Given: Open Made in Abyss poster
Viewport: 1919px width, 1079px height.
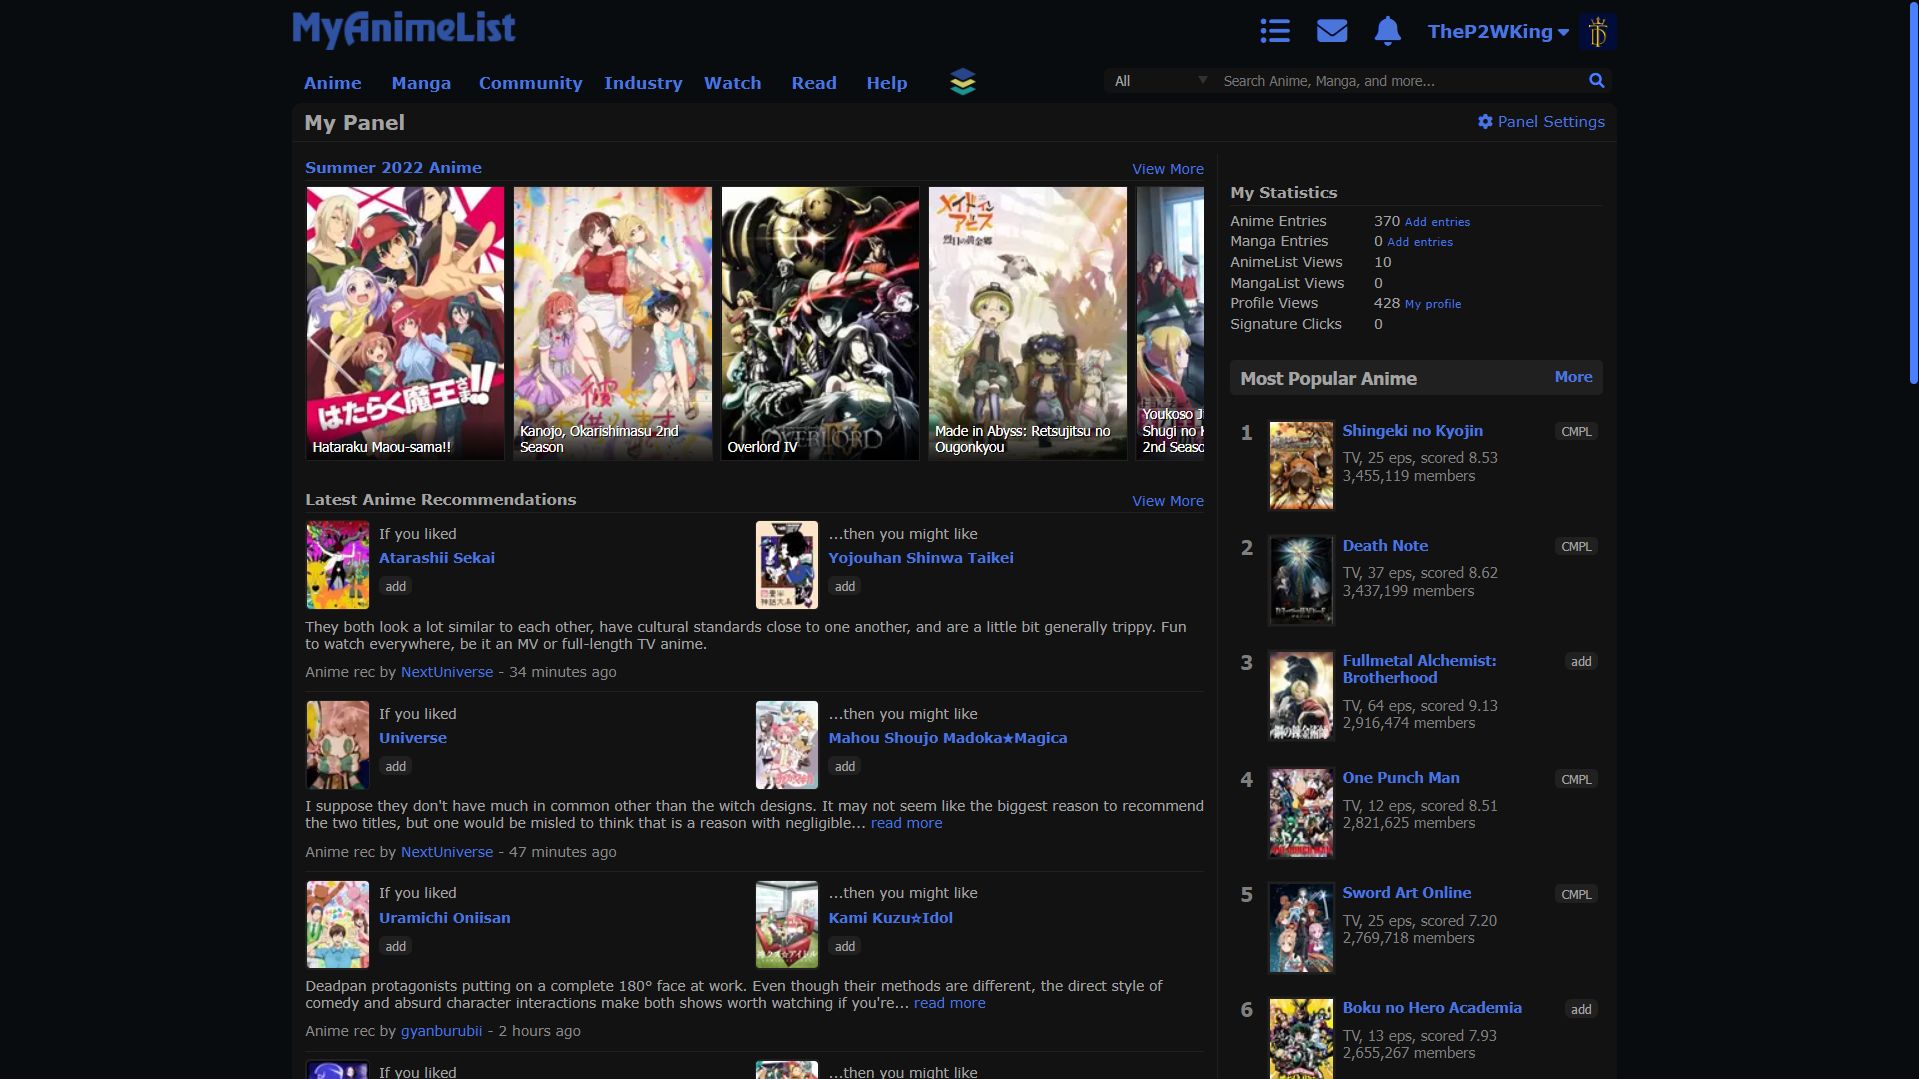Looking at the screenshot, I should point(1028,323).
